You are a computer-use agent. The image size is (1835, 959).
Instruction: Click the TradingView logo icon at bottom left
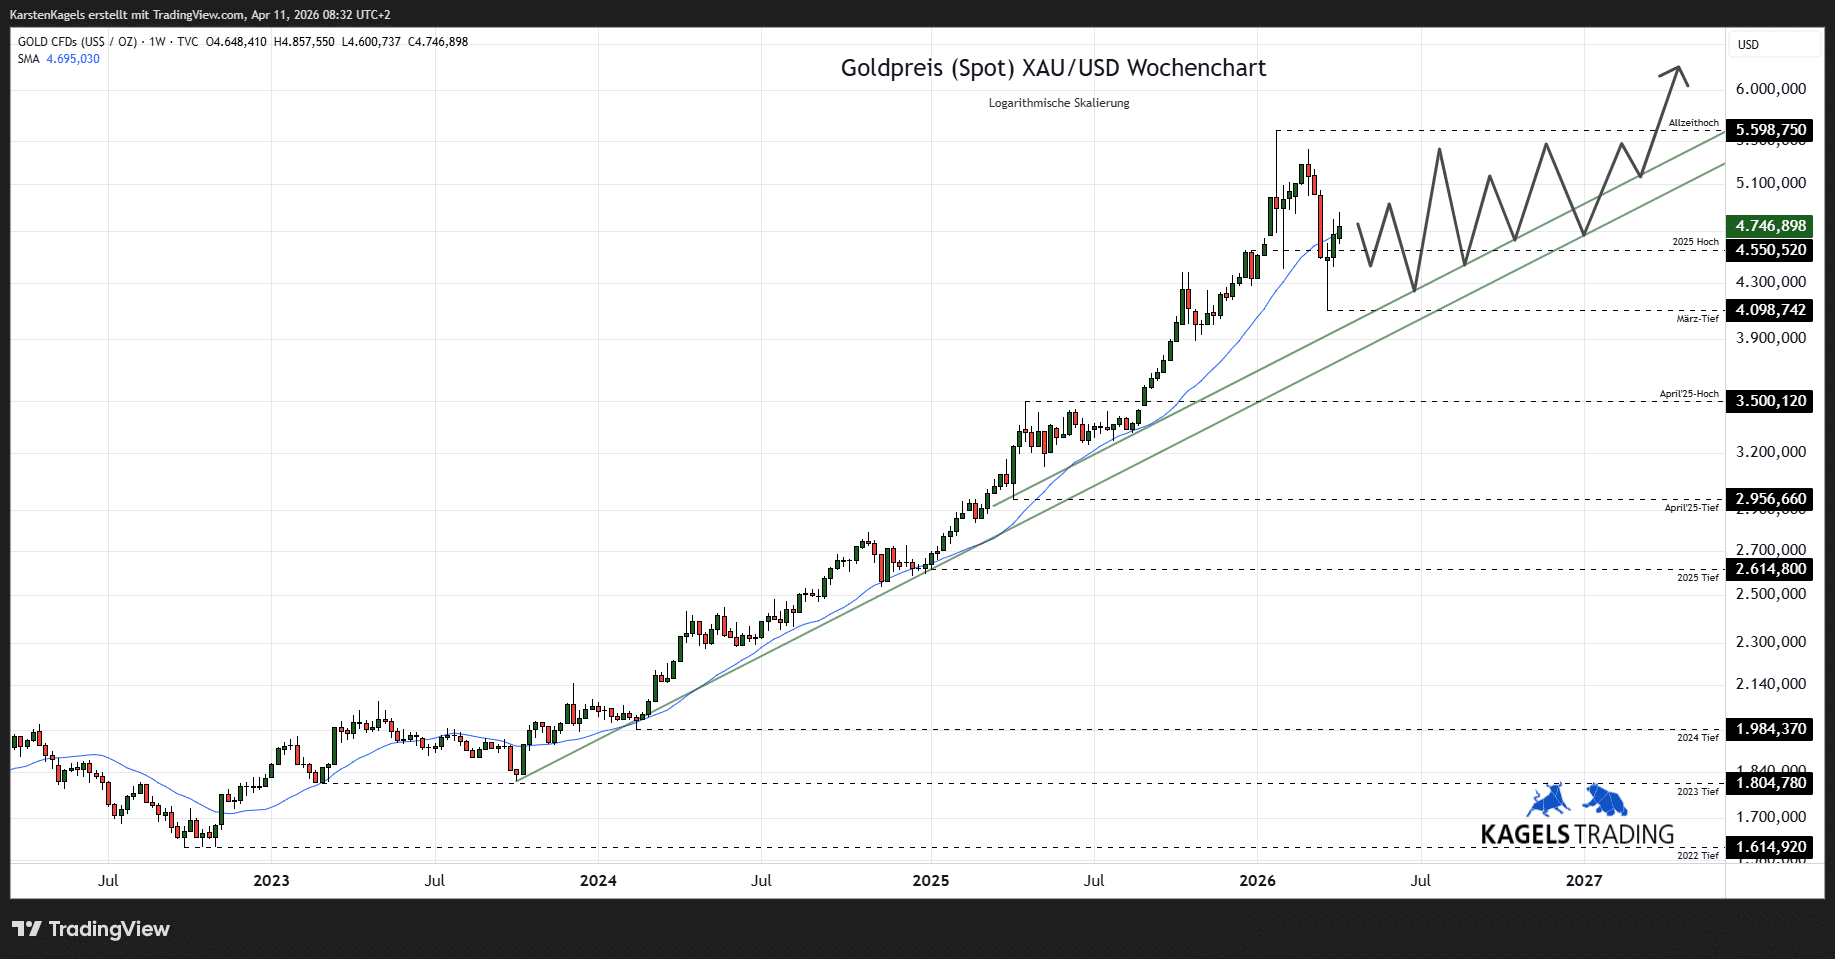point(27,929)
